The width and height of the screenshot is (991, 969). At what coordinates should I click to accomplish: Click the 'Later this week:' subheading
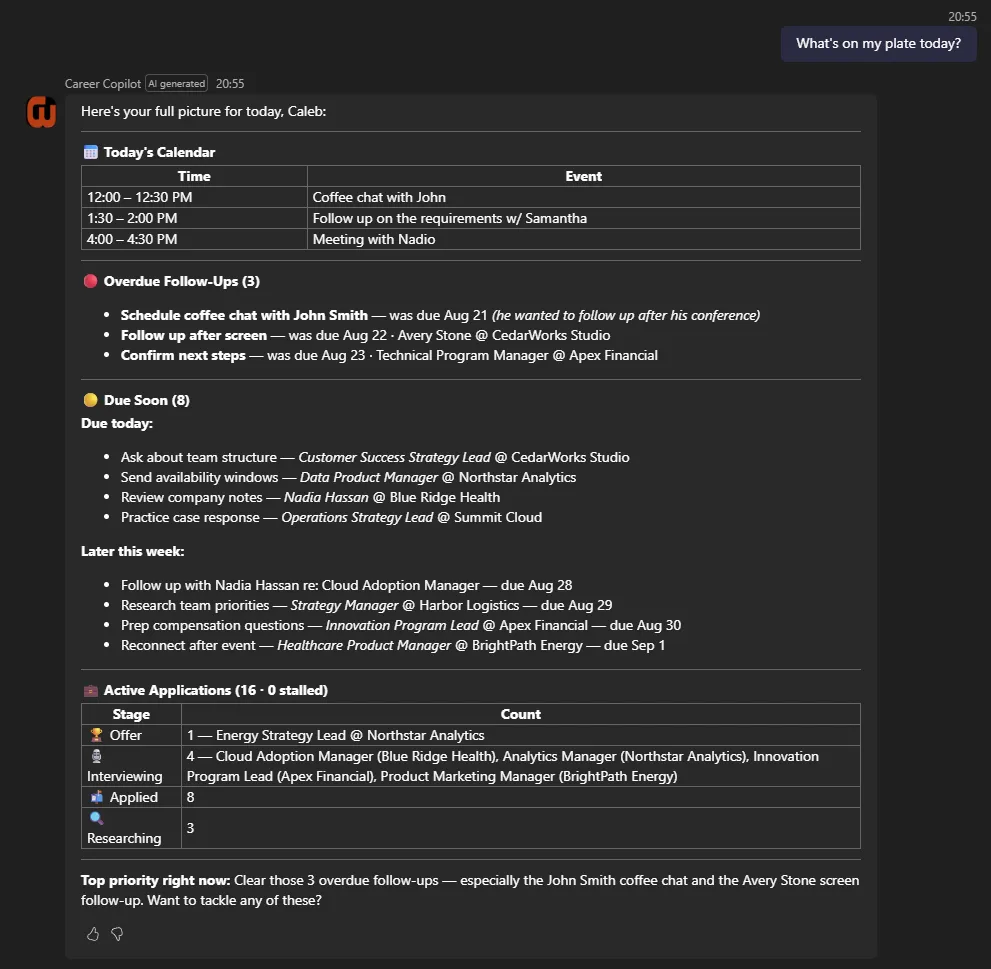pyautogui.click(x=133, y=551)
